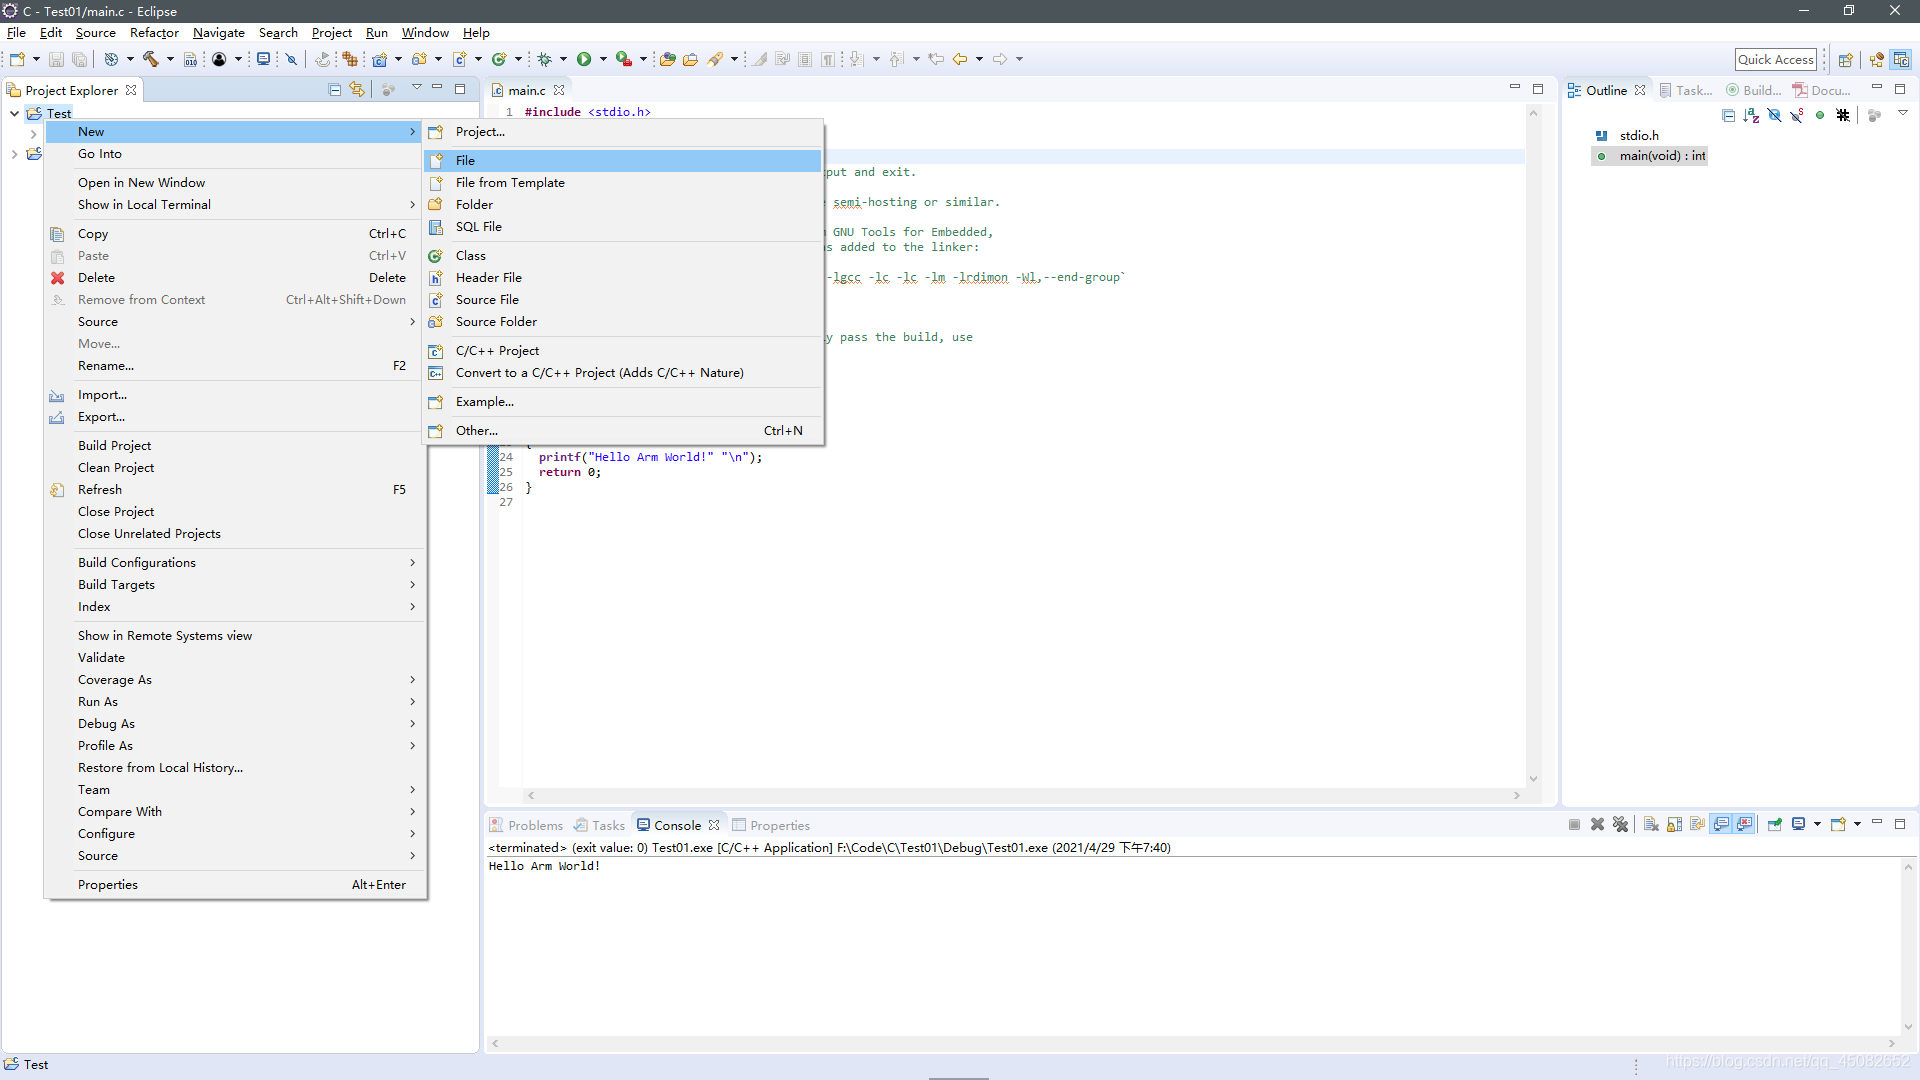Click Delete in the context menu
1920x1080 pixels.
[236, 277]
